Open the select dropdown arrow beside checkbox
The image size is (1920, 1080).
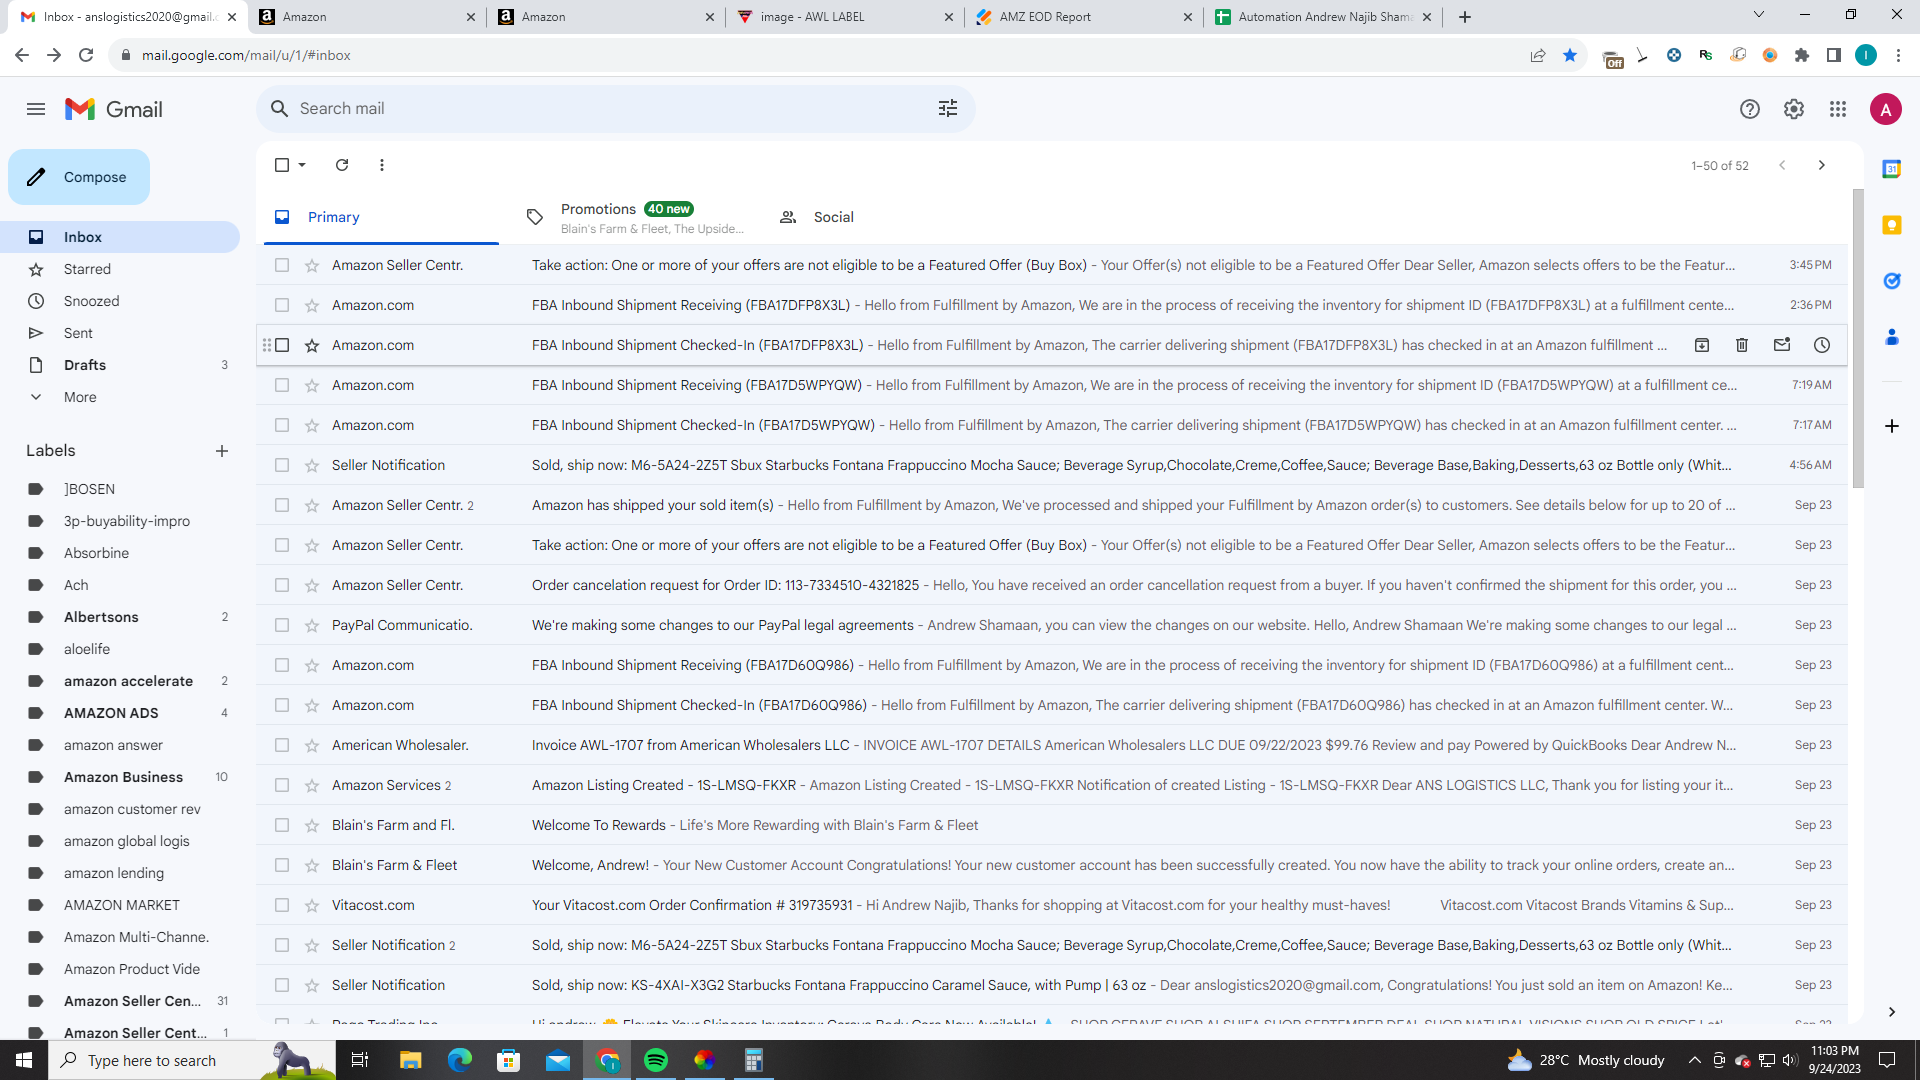click(302, 165)
